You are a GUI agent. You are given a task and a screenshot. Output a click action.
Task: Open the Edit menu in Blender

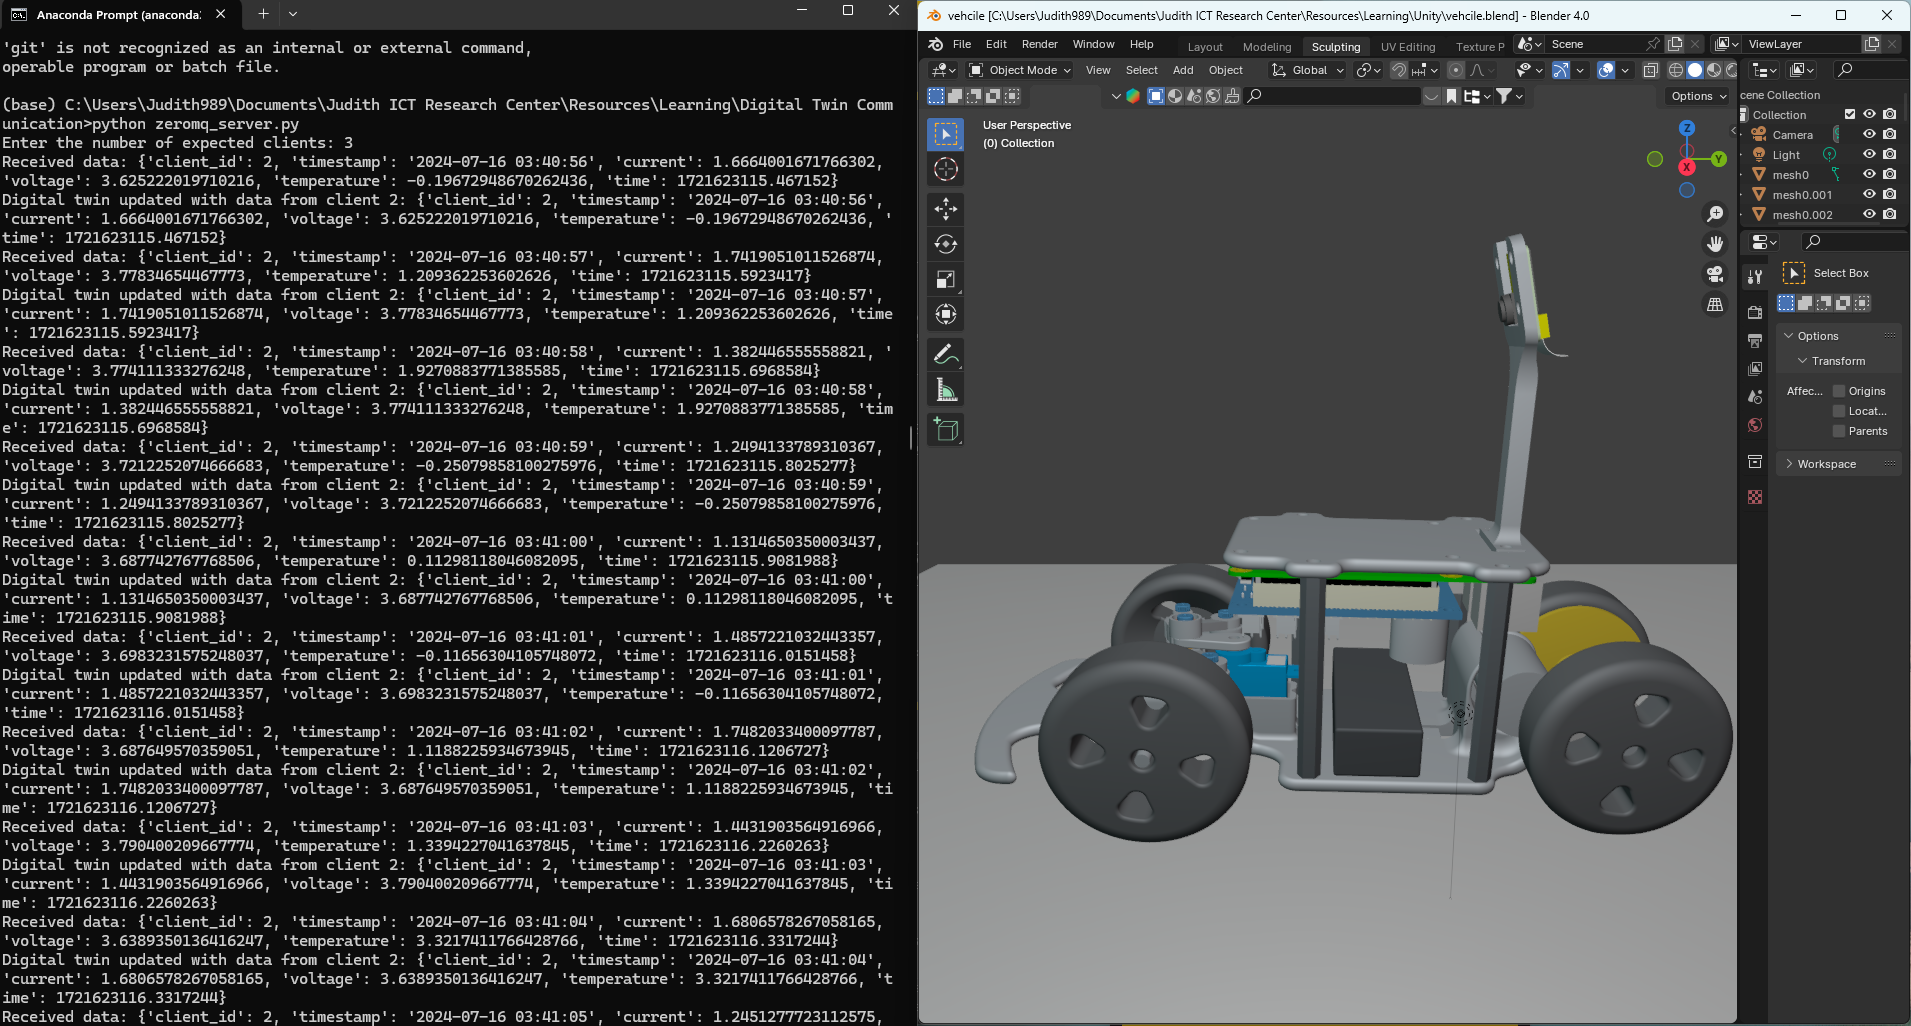(x=996, y=44)
